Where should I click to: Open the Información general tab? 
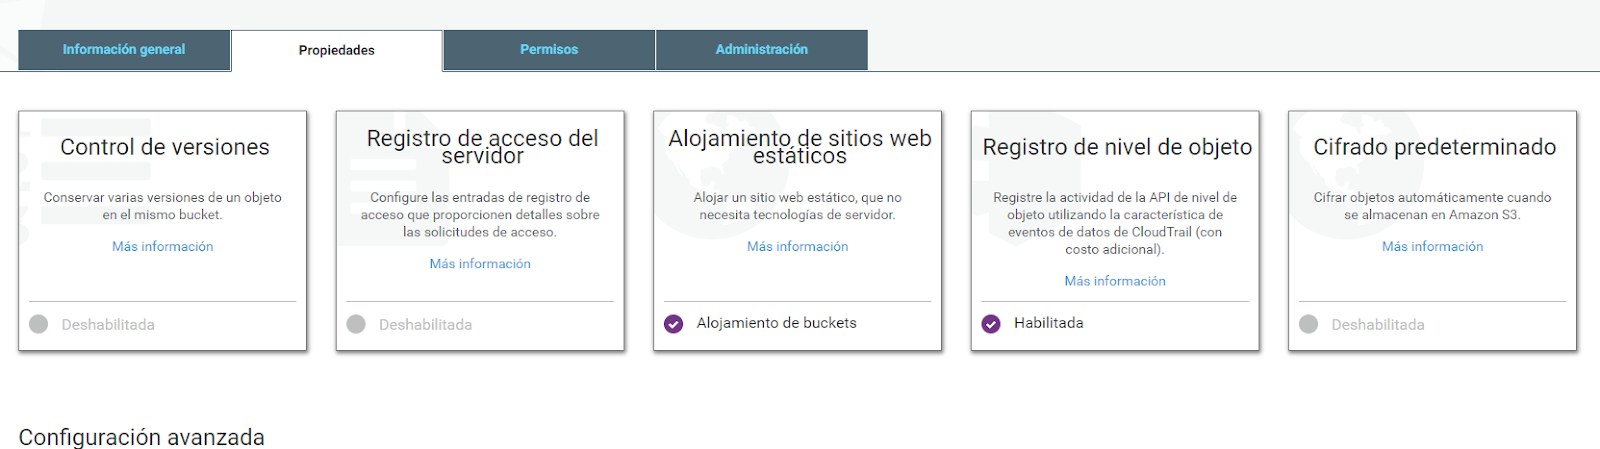(x=124, y=50)
